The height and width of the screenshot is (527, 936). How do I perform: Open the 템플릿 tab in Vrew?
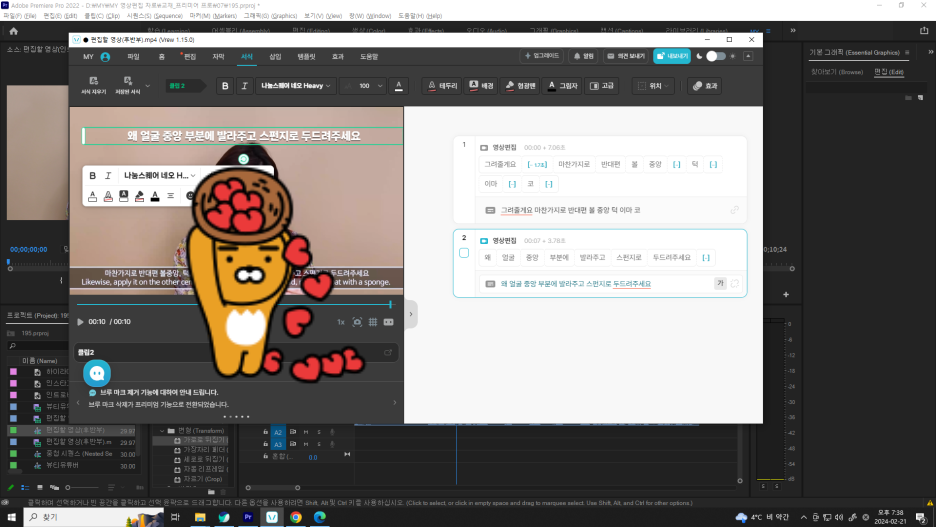(306, 57)
